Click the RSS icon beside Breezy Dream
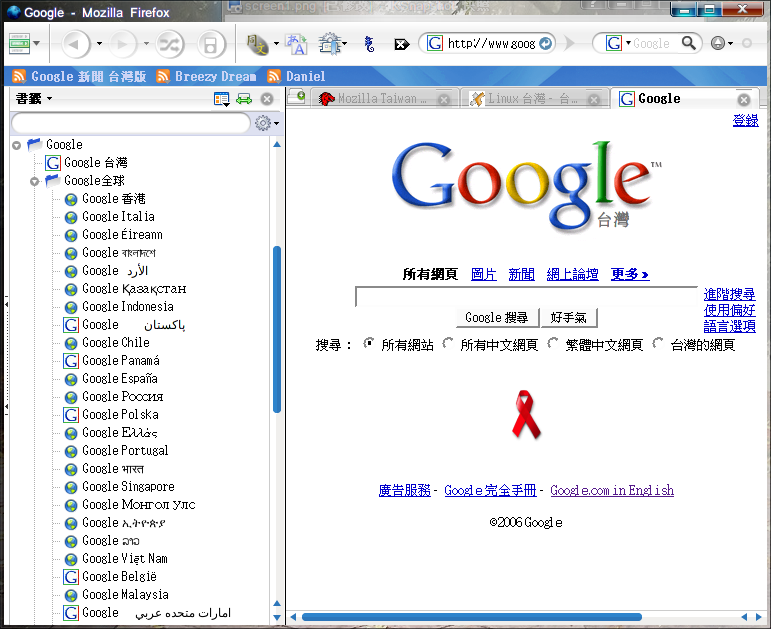The height and width of the screenshot is (629, 771). tap(164, 76)
